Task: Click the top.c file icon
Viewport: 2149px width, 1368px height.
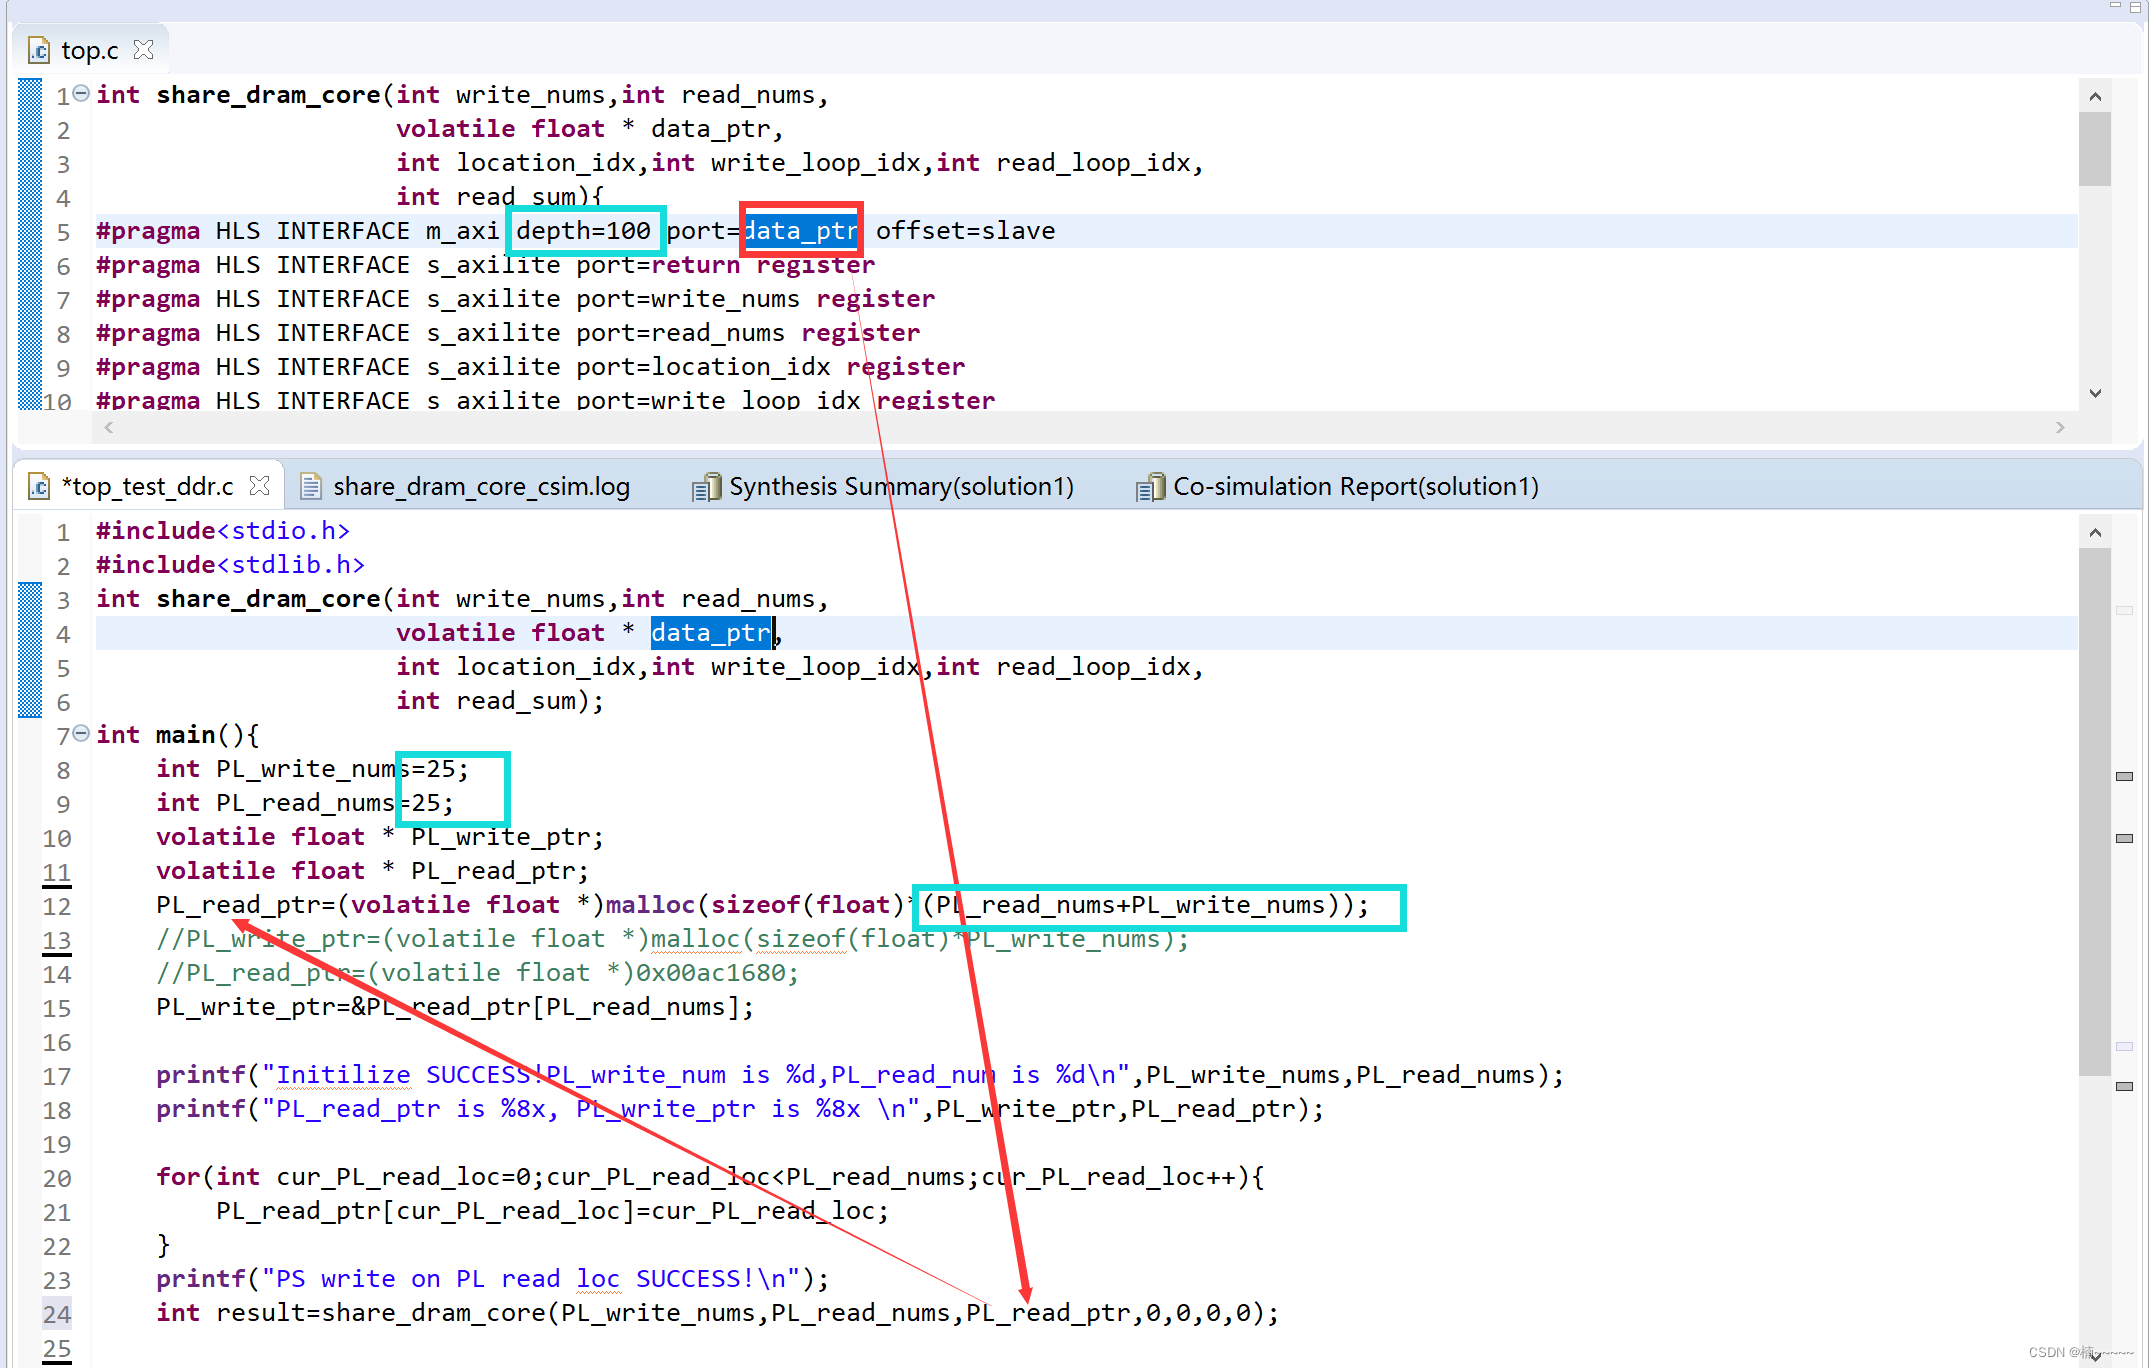Action: pos(39,50)
